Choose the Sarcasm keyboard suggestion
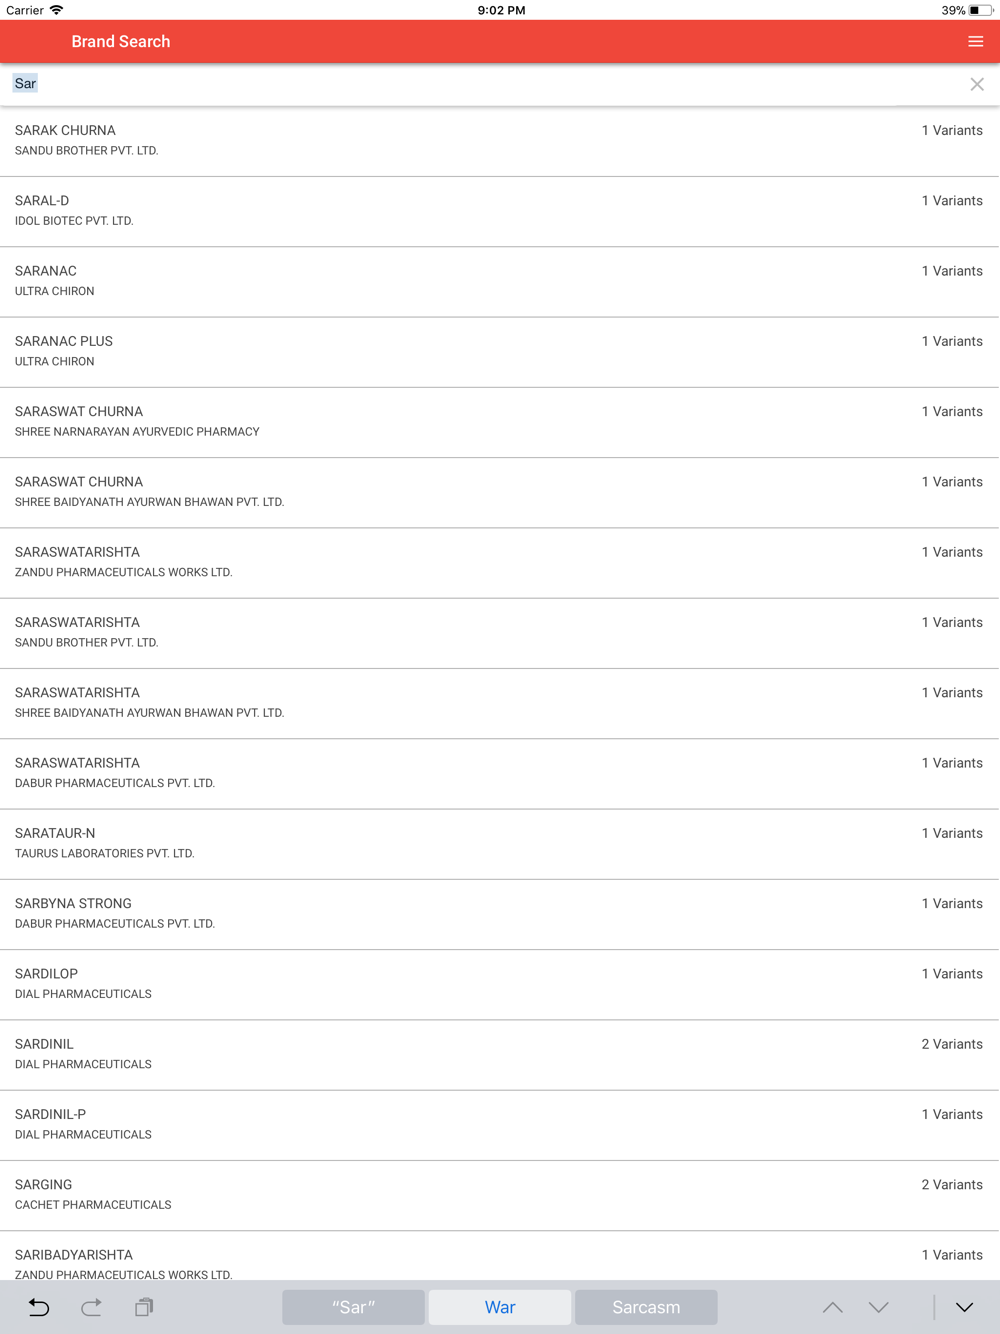The height and width of the screenshot is (1334, 1000). (x=646, y=1307)
